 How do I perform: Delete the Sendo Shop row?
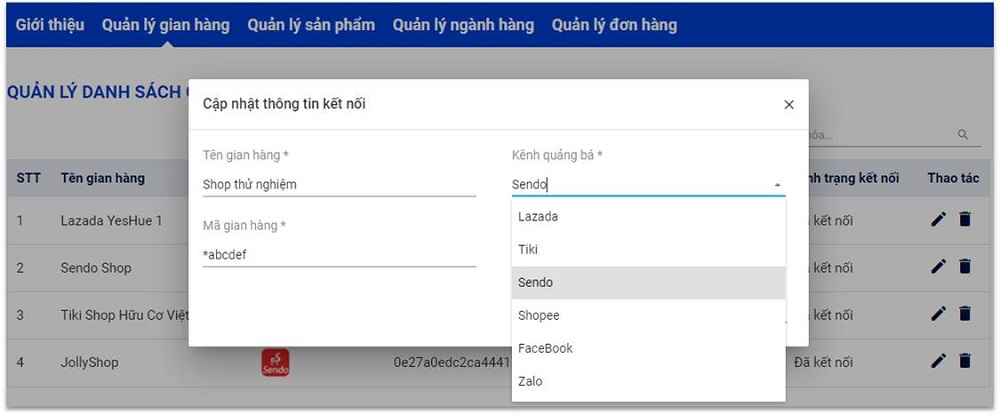coord(965,266)
